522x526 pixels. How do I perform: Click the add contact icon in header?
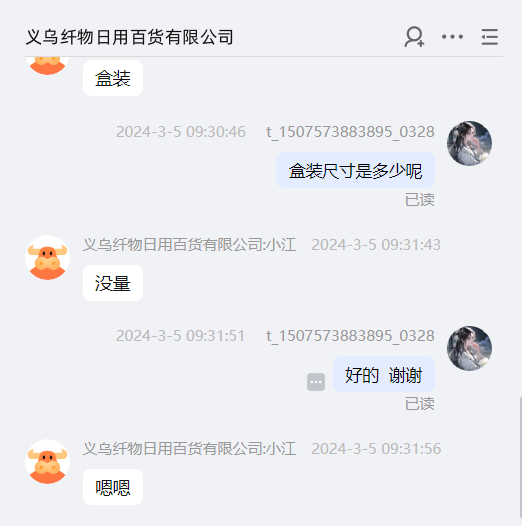[x=414, y=37]
